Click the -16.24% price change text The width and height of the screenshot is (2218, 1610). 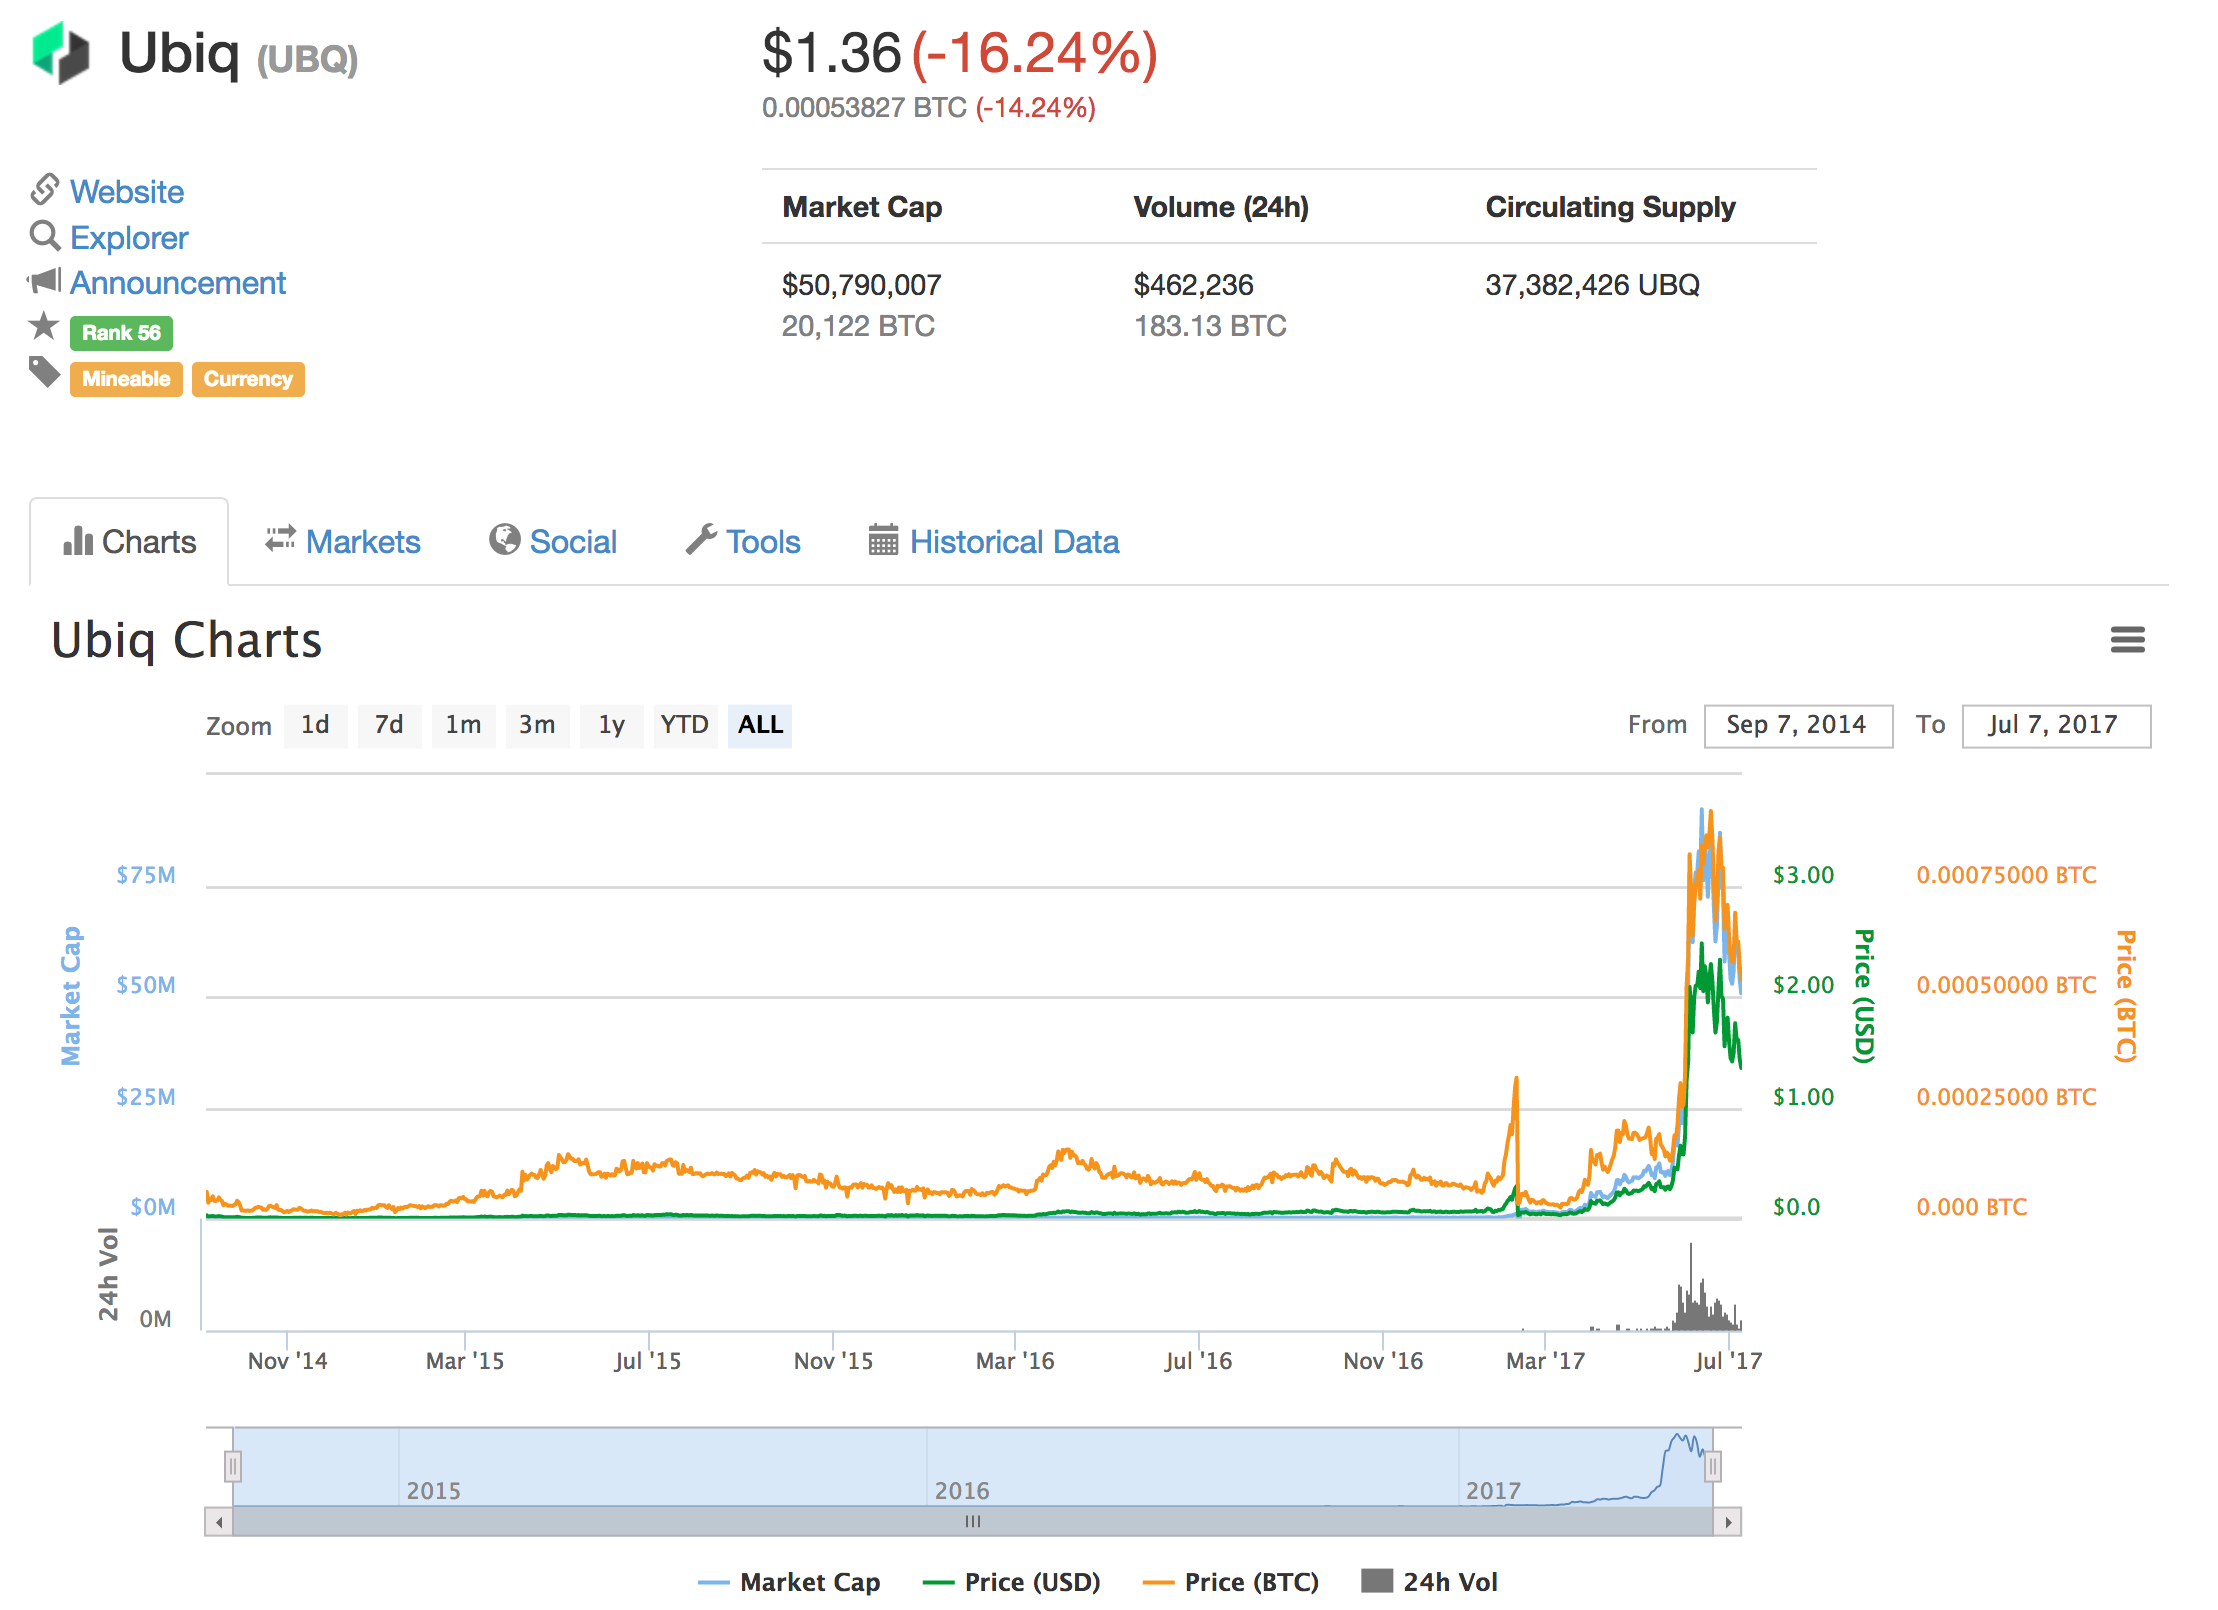[1035, 52]
